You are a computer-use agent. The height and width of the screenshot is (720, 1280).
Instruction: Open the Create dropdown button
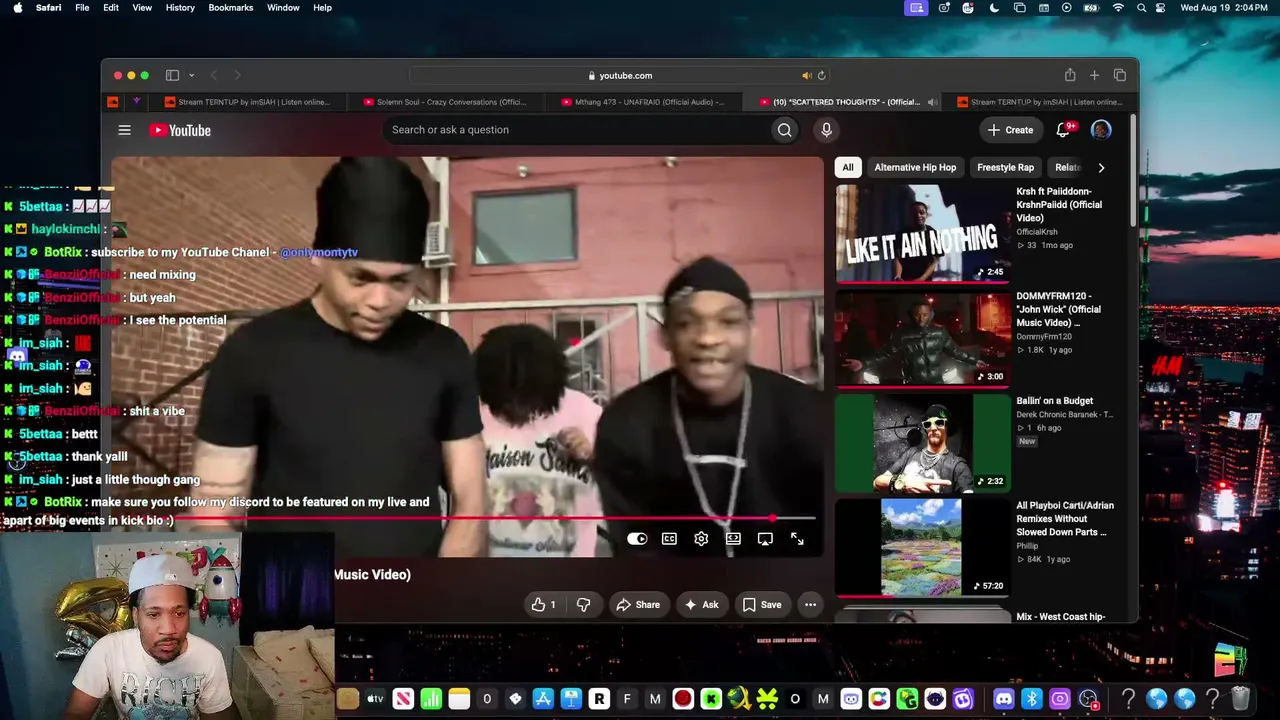(x=1011, y=130)
